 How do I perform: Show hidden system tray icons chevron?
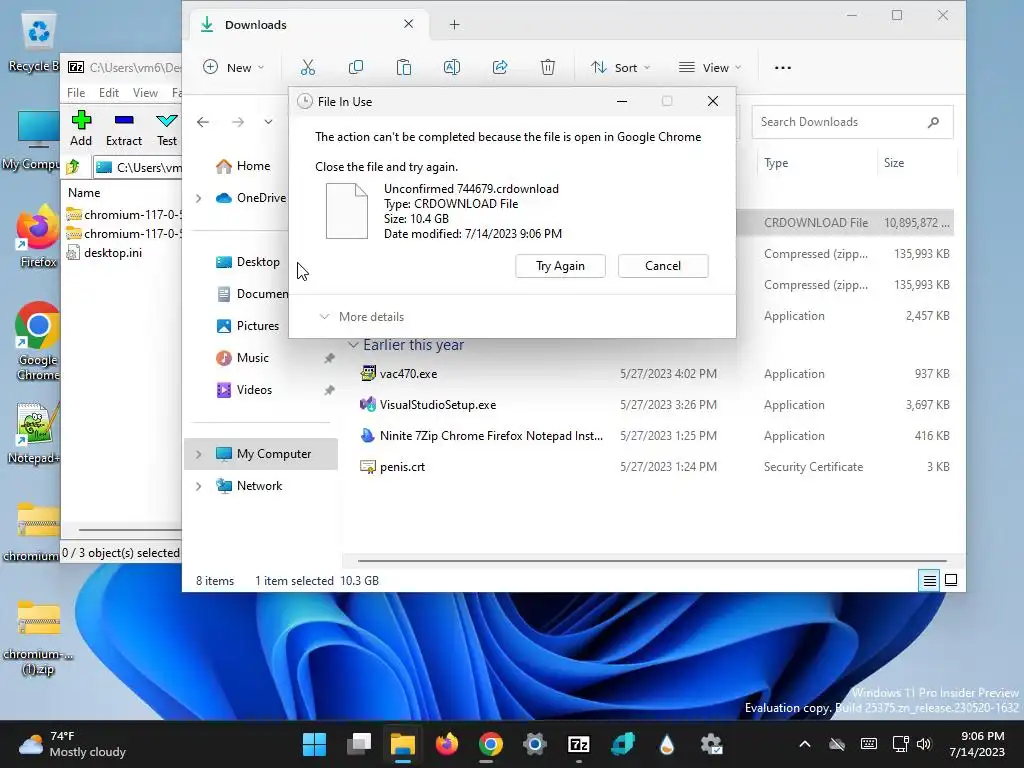click(805, 744)
